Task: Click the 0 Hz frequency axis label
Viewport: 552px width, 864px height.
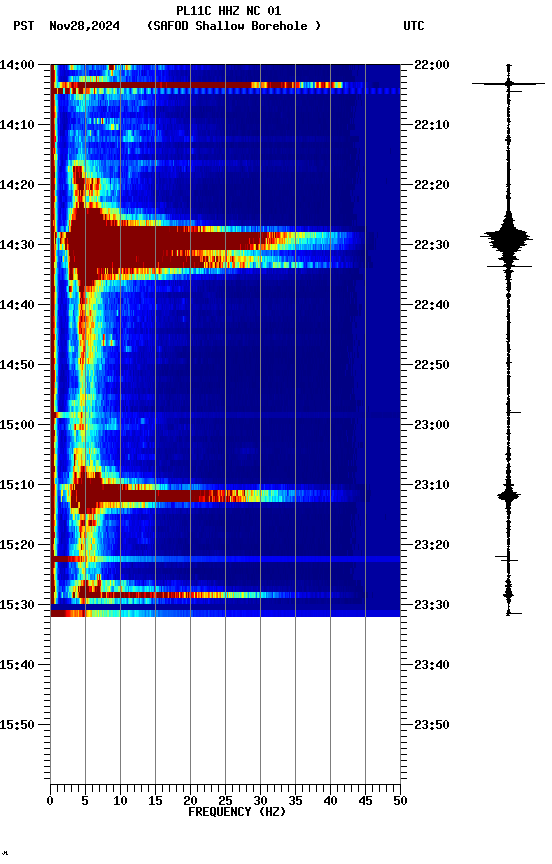Action: pos(50,801)
